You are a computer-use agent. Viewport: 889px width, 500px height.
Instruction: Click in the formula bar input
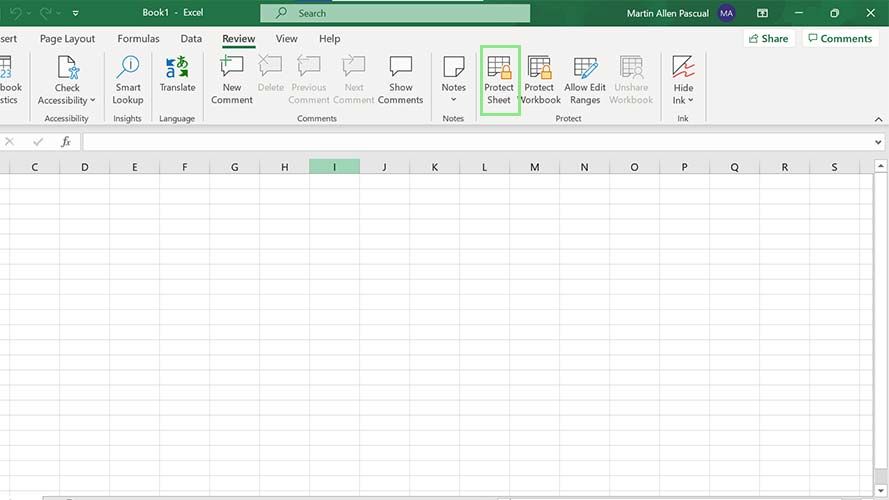[x=479, y=142]
